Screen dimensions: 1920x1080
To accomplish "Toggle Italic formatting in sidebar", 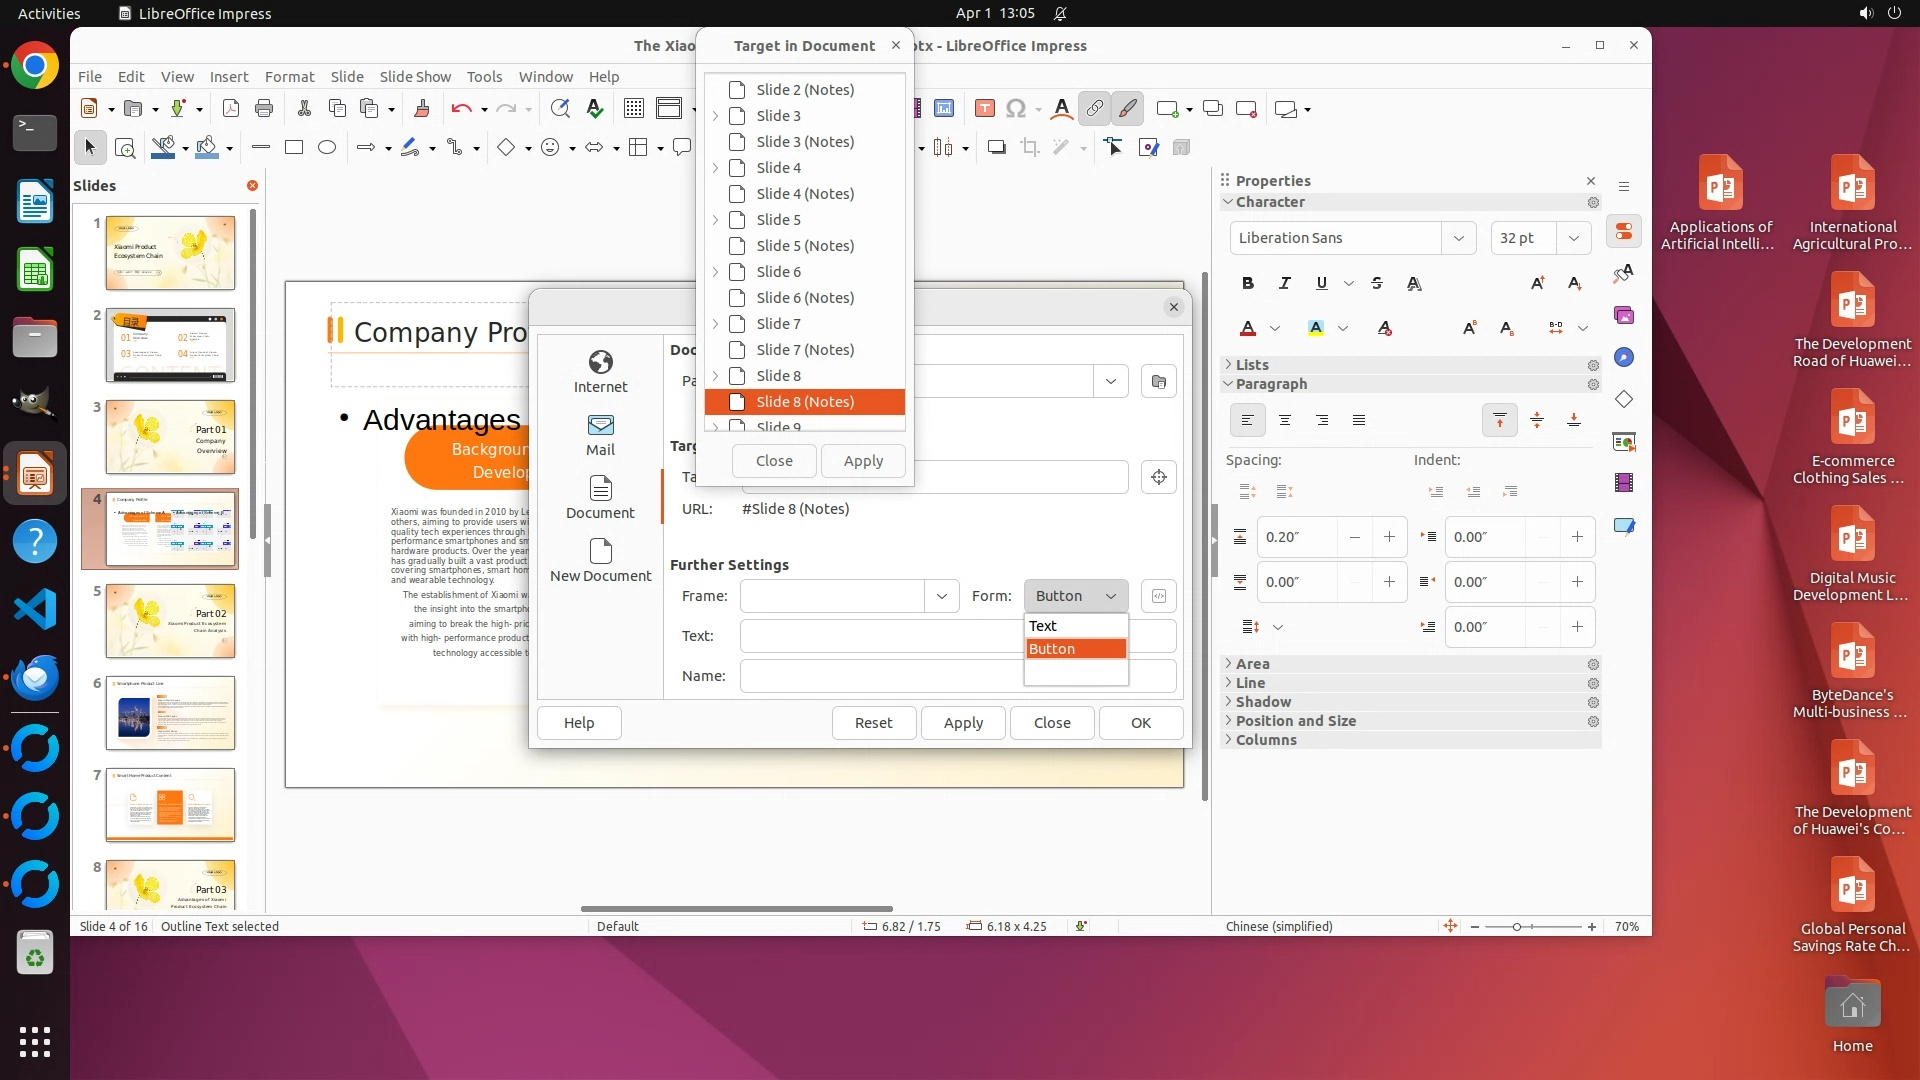I will pyautogui.click(x=1285, y=283).
